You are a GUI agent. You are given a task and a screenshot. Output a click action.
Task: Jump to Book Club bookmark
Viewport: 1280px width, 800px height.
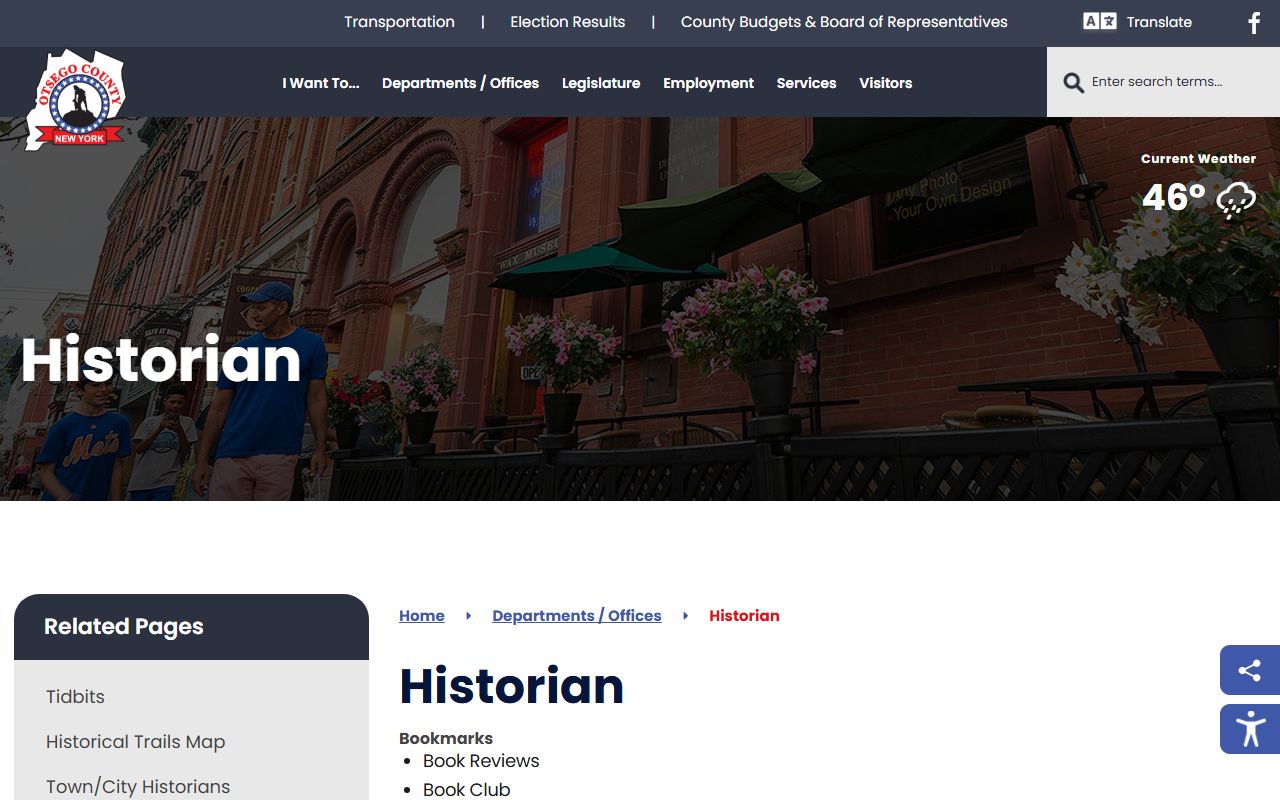point(466,789)
